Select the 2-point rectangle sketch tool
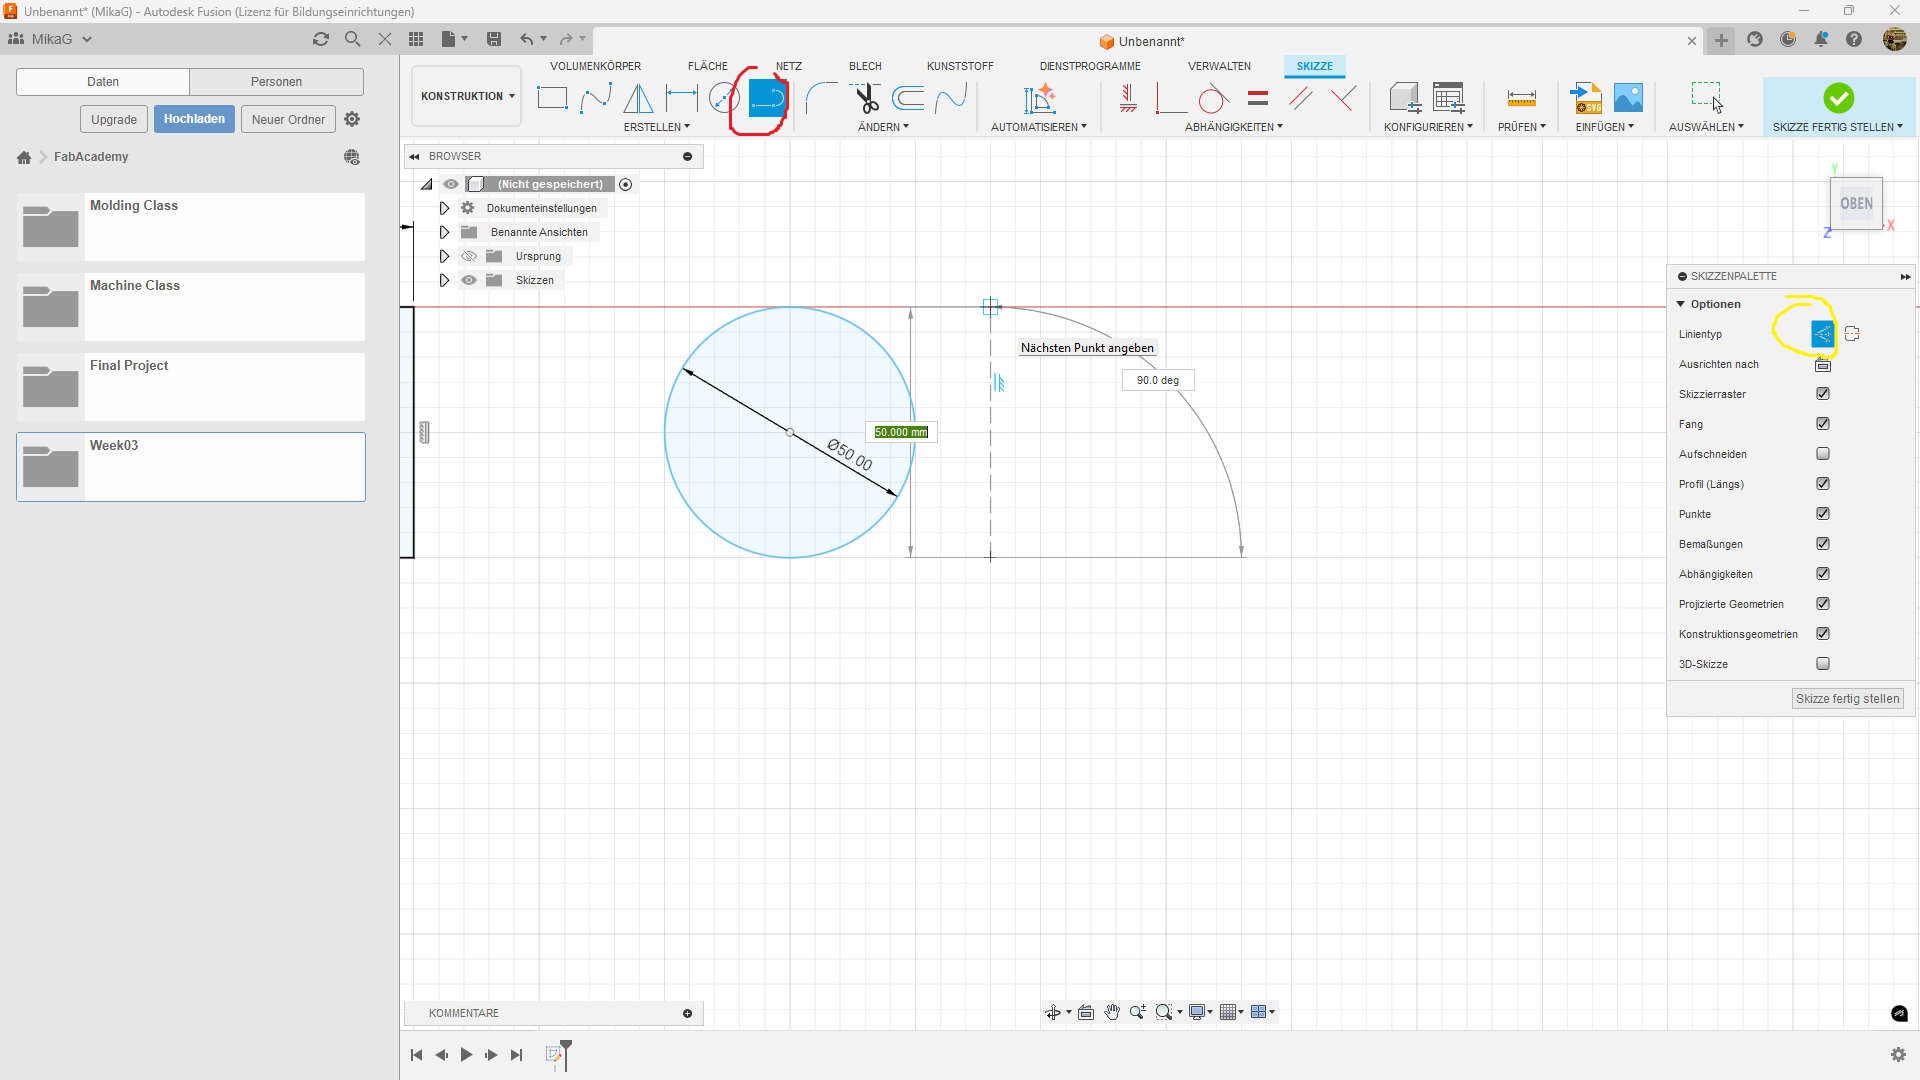This screenshot has width=1920, height=1080. click(552, 98)
